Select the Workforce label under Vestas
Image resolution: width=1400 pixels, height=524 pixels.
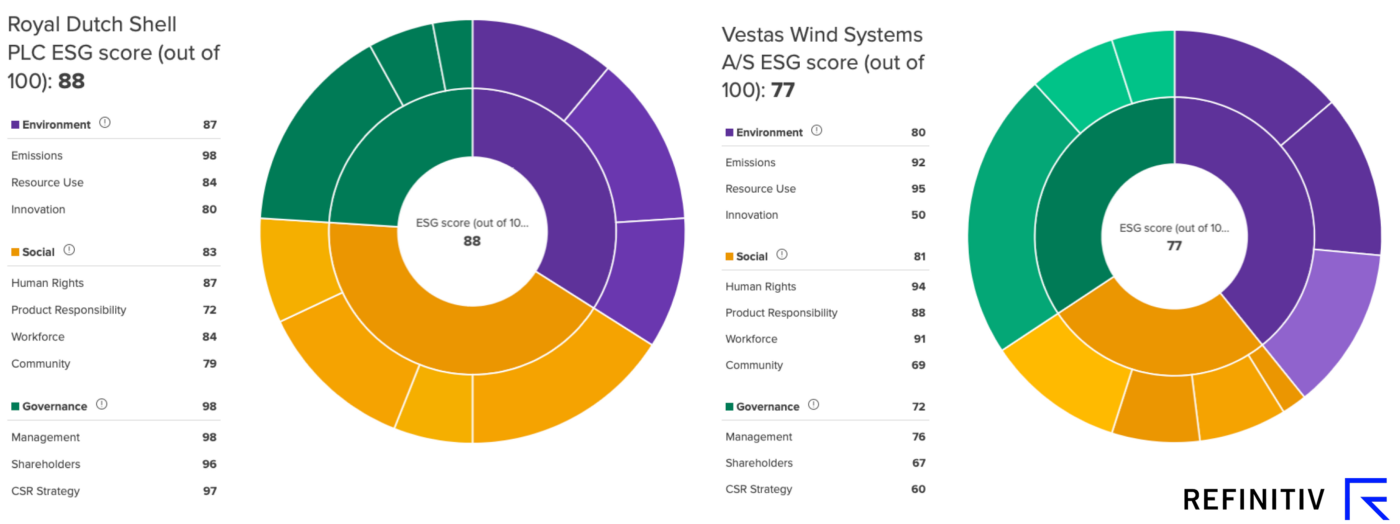pos(751,339)
